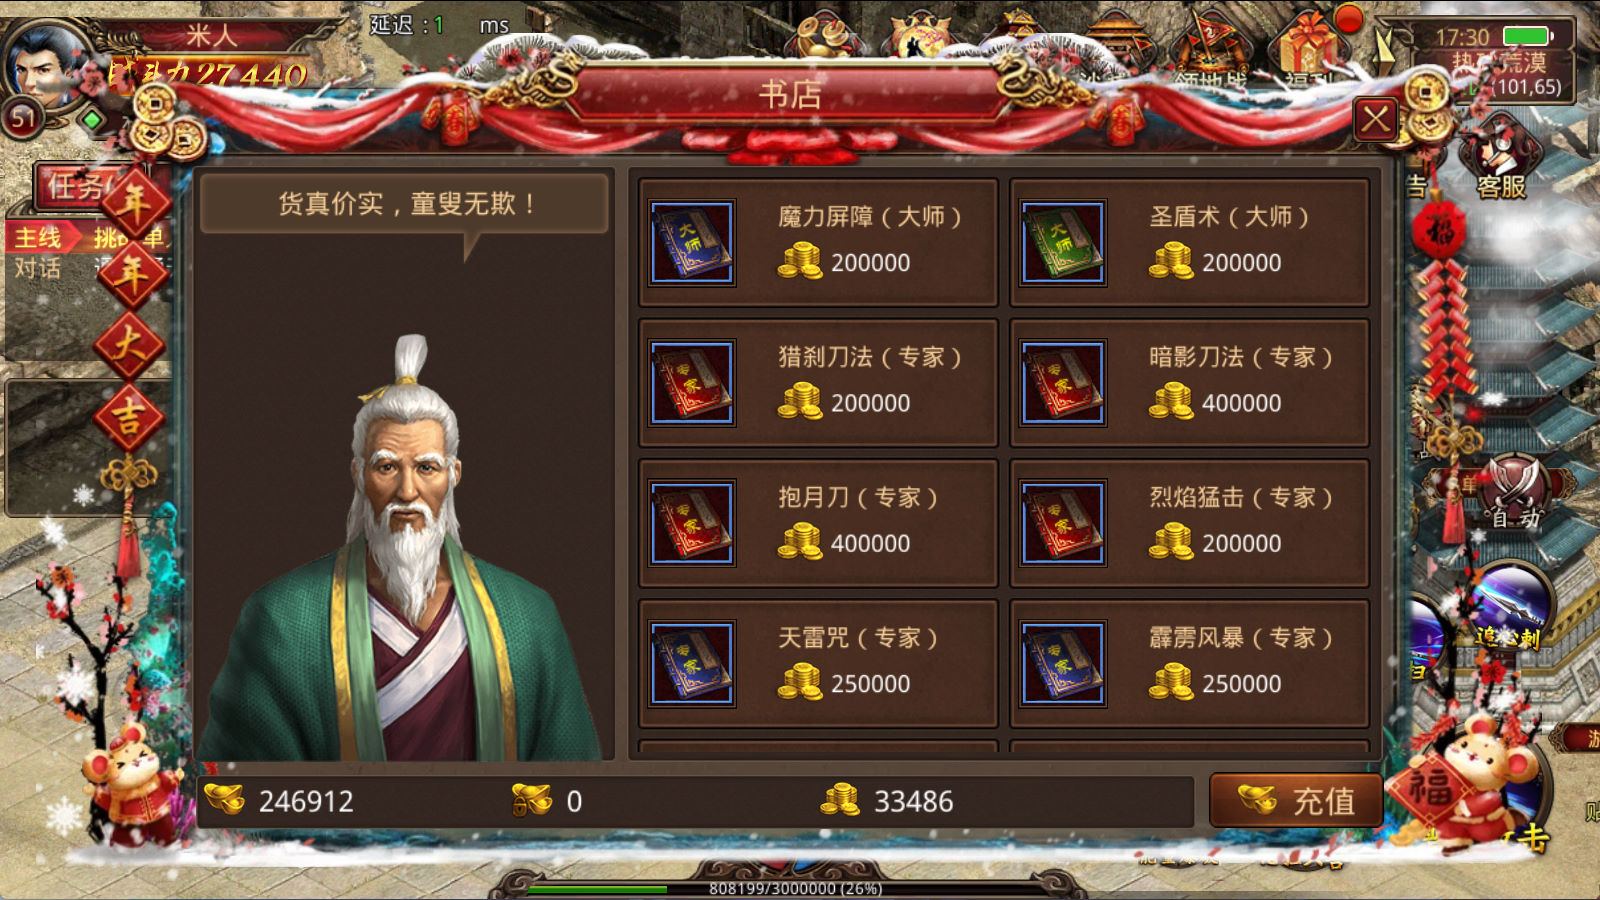Image resolution: width=1600 pixels, height=900 pixels.
Task: Choose the 烈焰猛击（专家）book icon
Action: click(1063, 523)
